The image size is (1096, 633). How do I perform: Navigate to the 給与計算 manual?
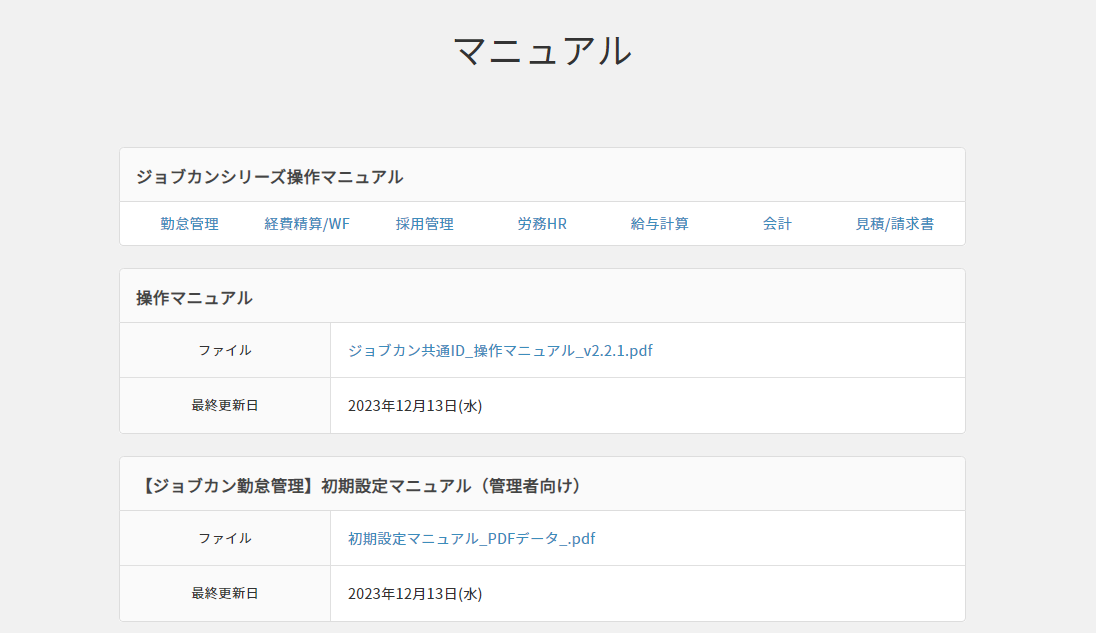coord(659,224)
